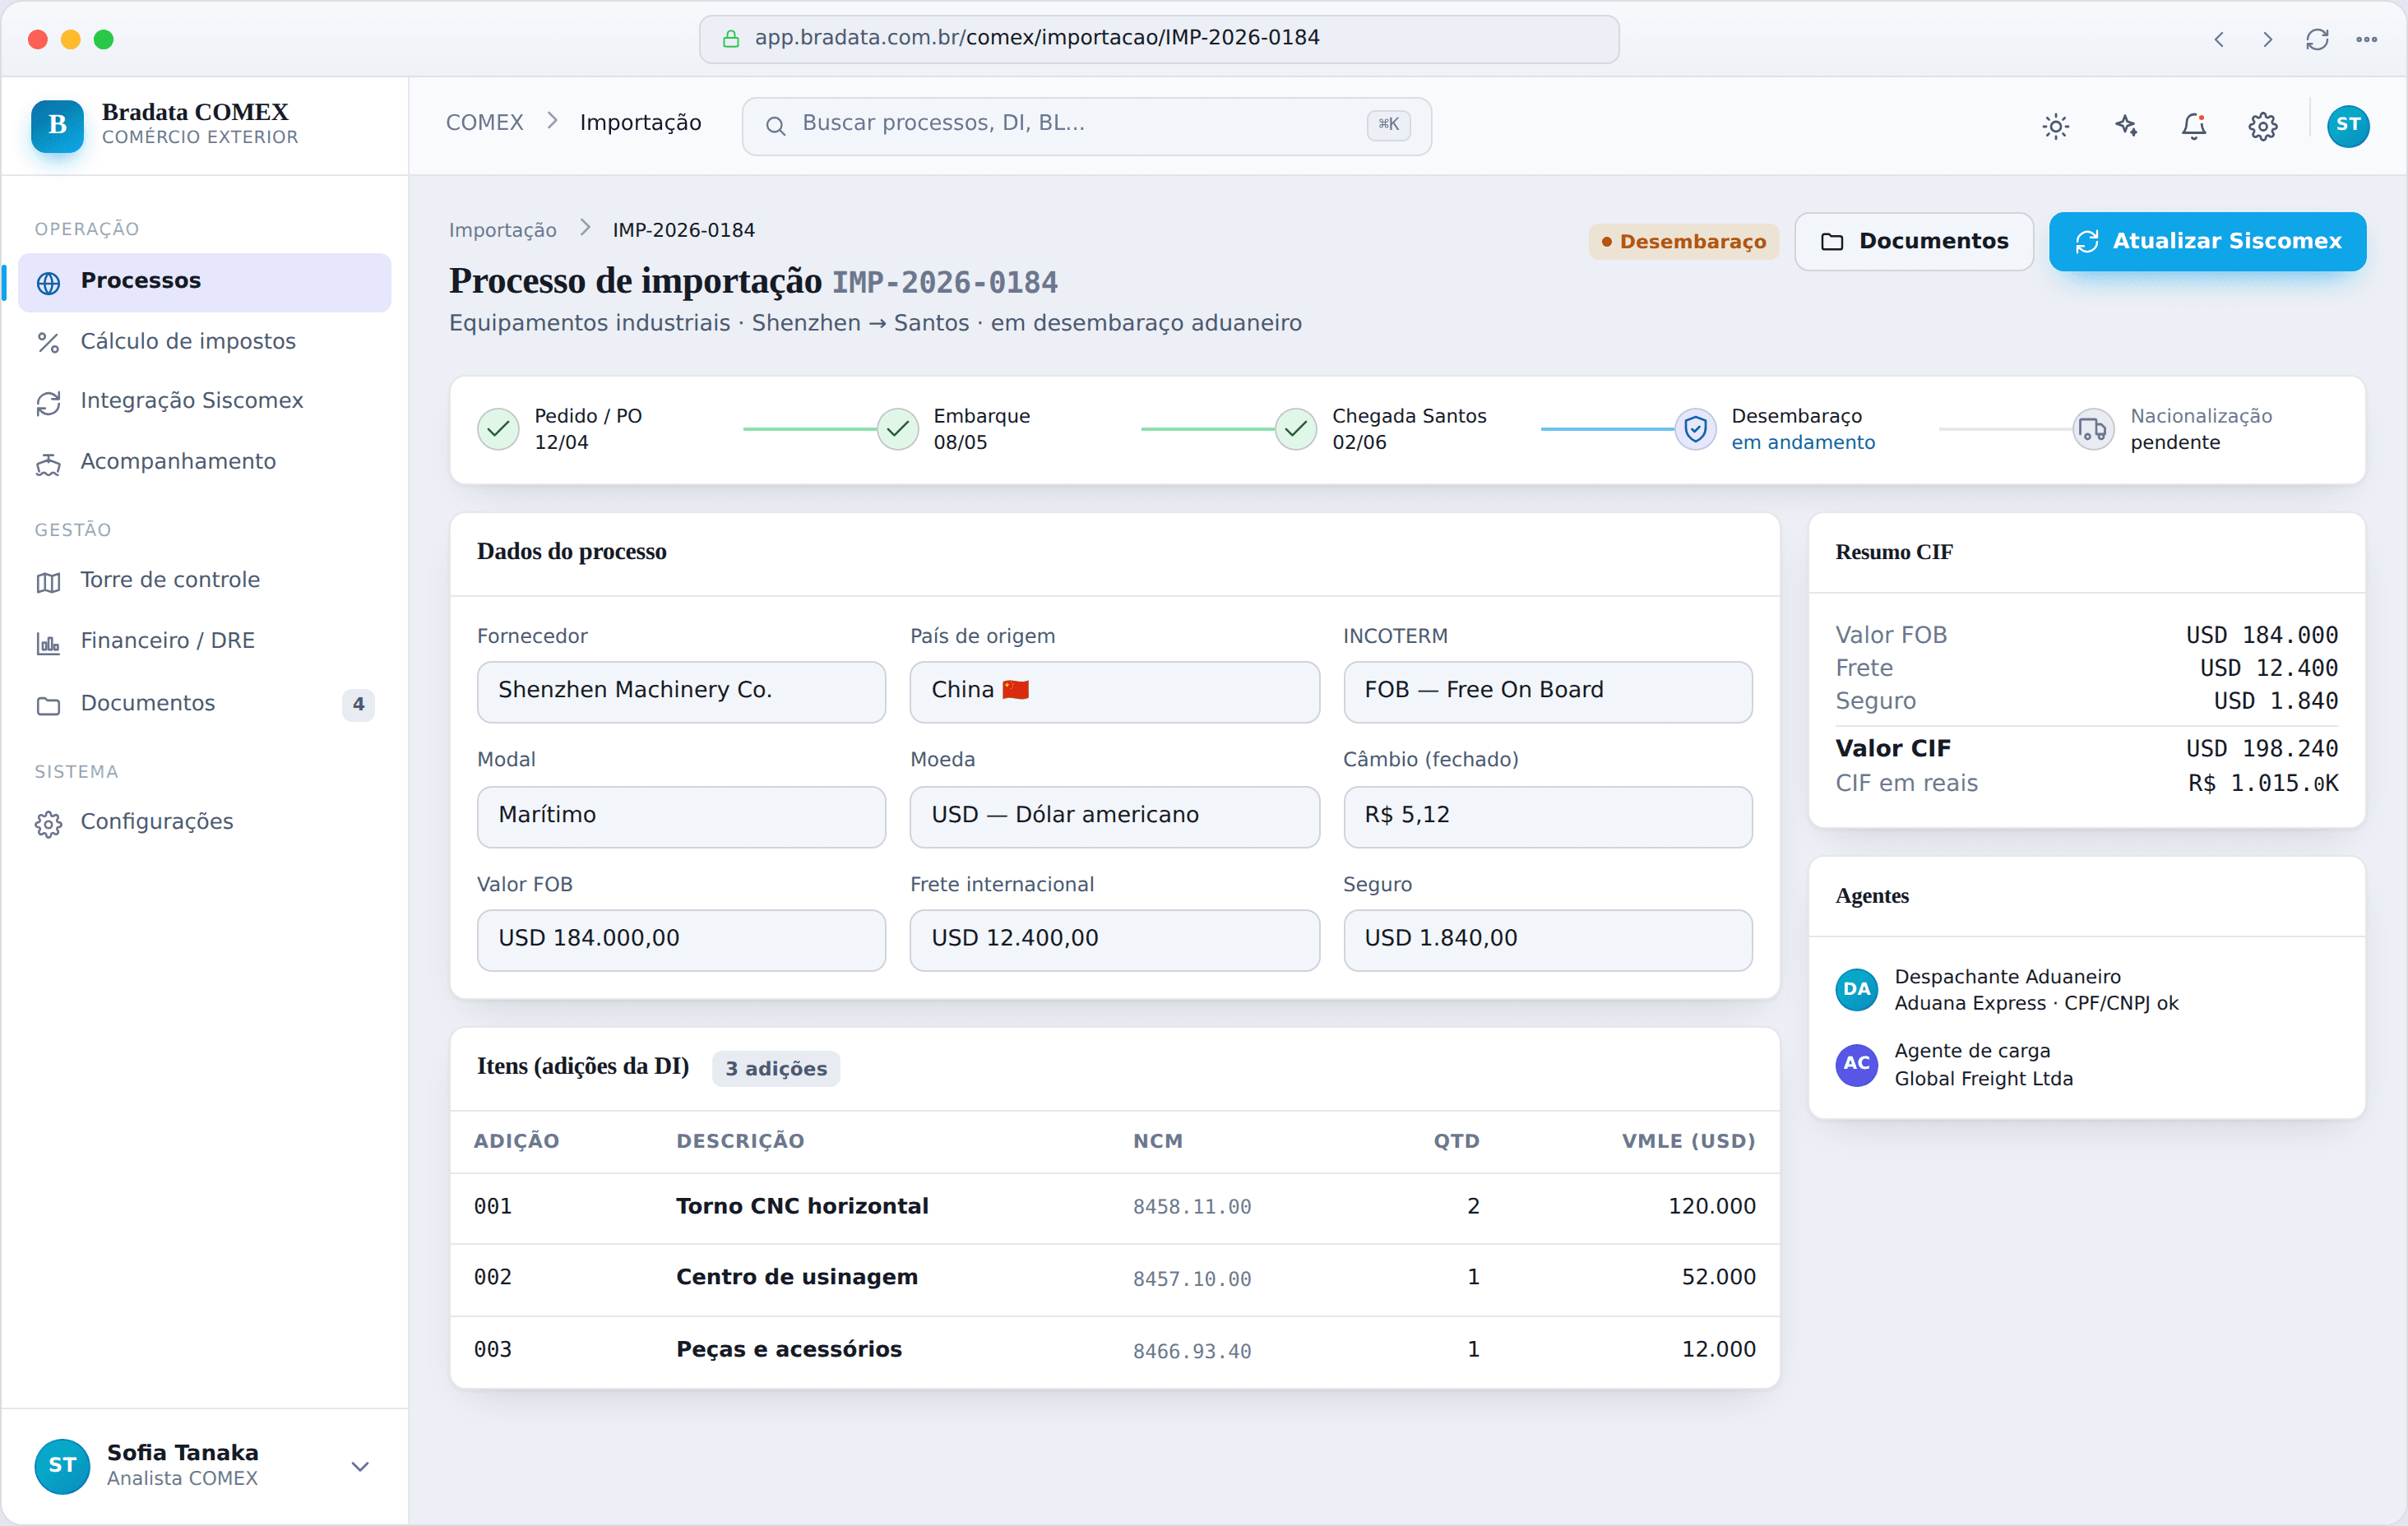Focus the Buscar processos search field

tap(1086, 125)
